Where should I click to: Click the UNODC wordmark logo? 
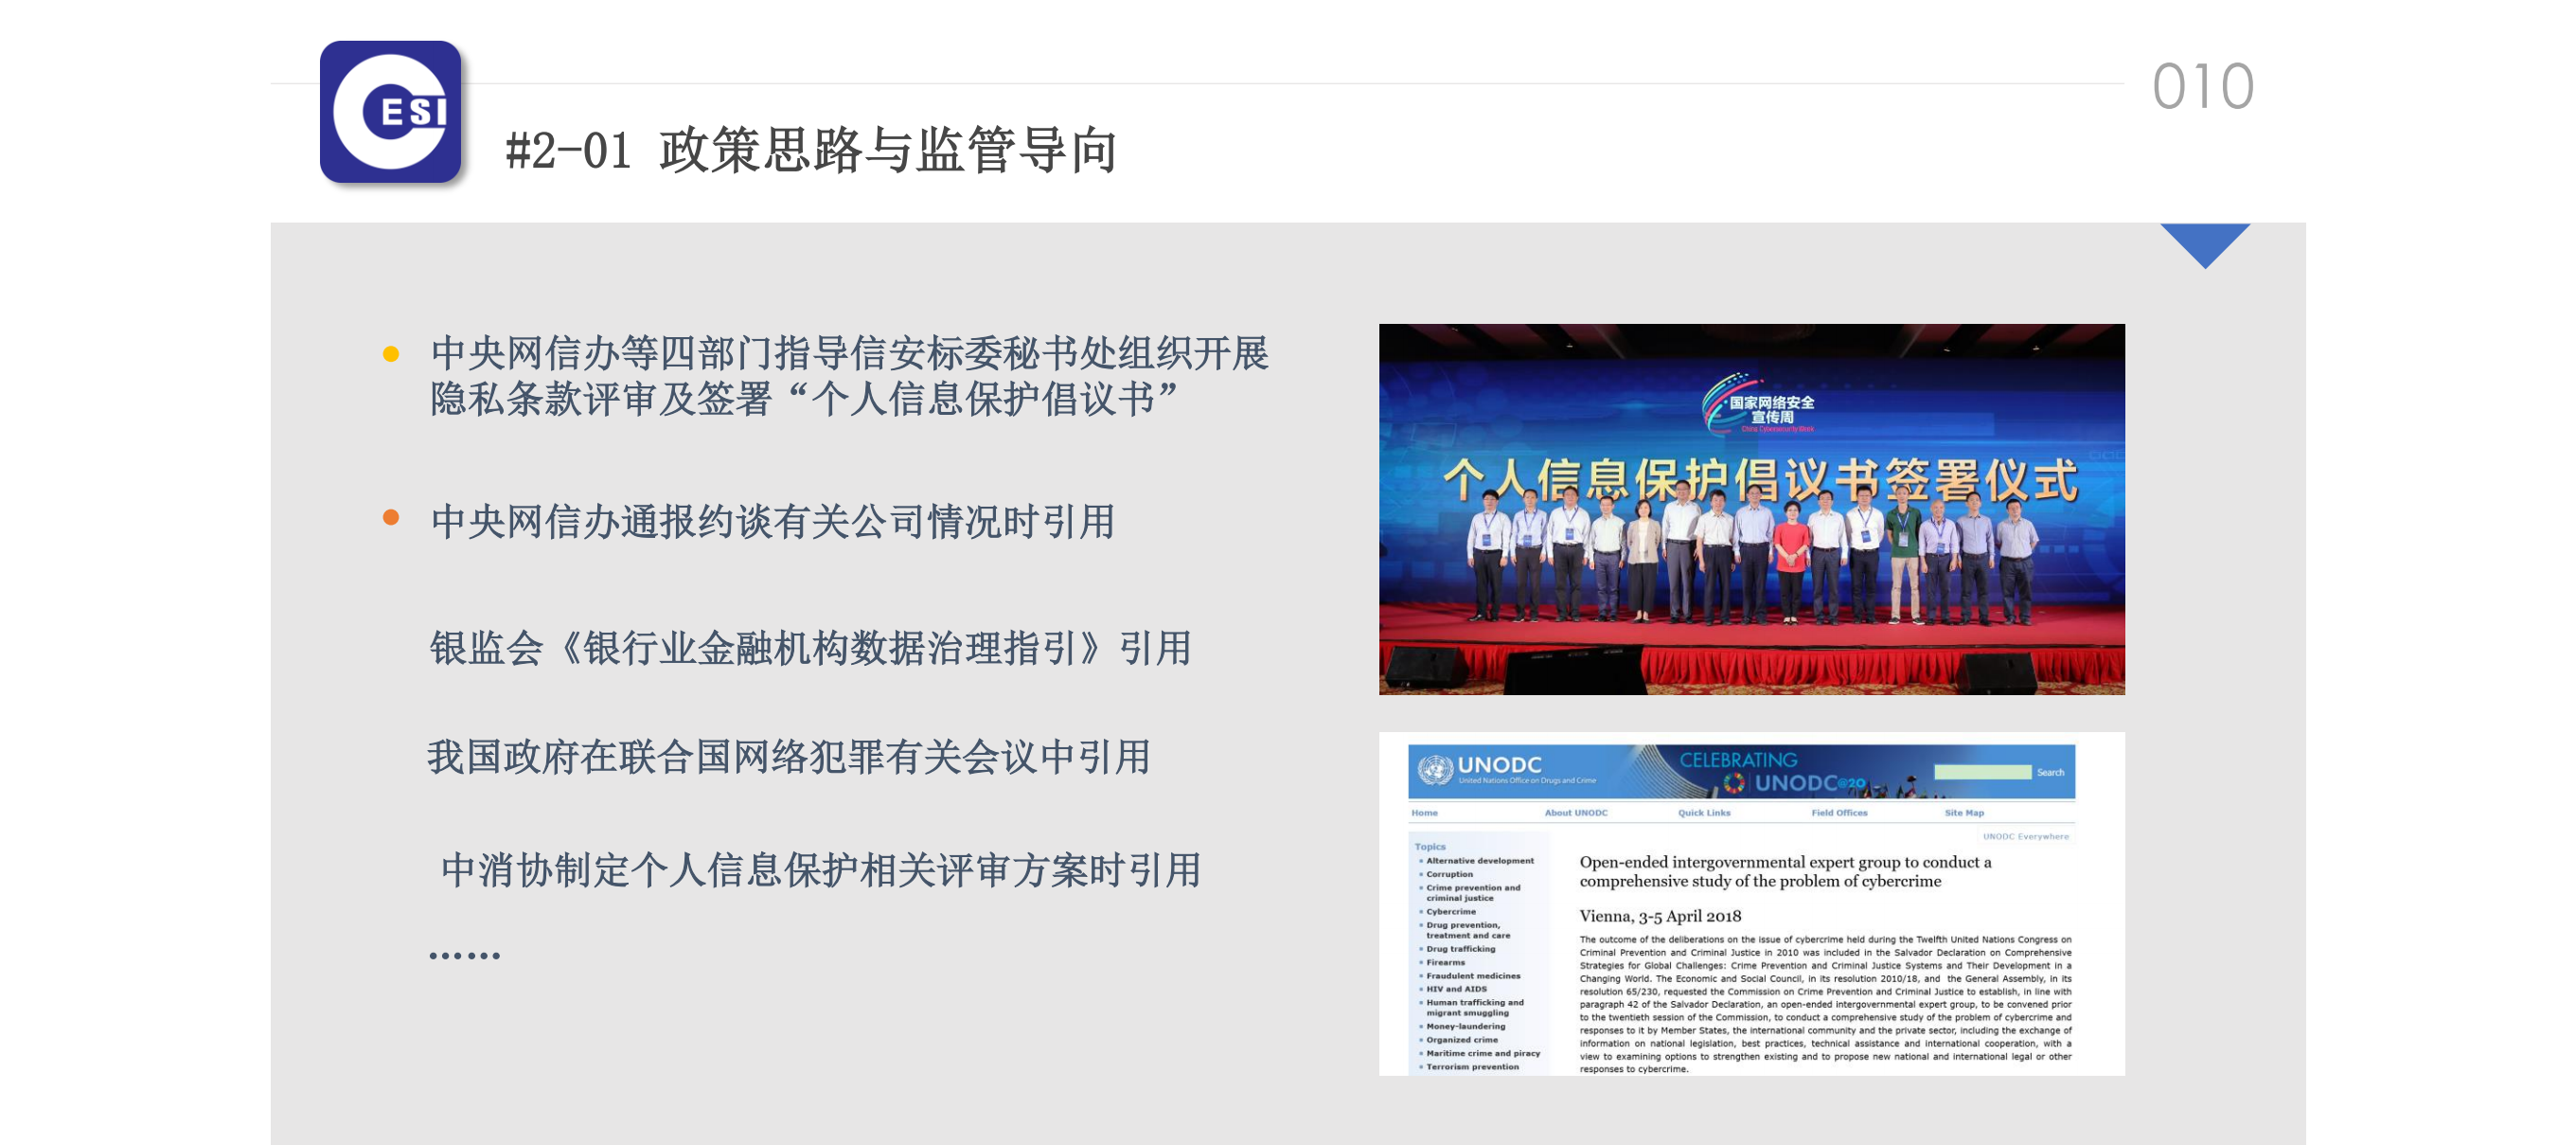point(1501,765)
